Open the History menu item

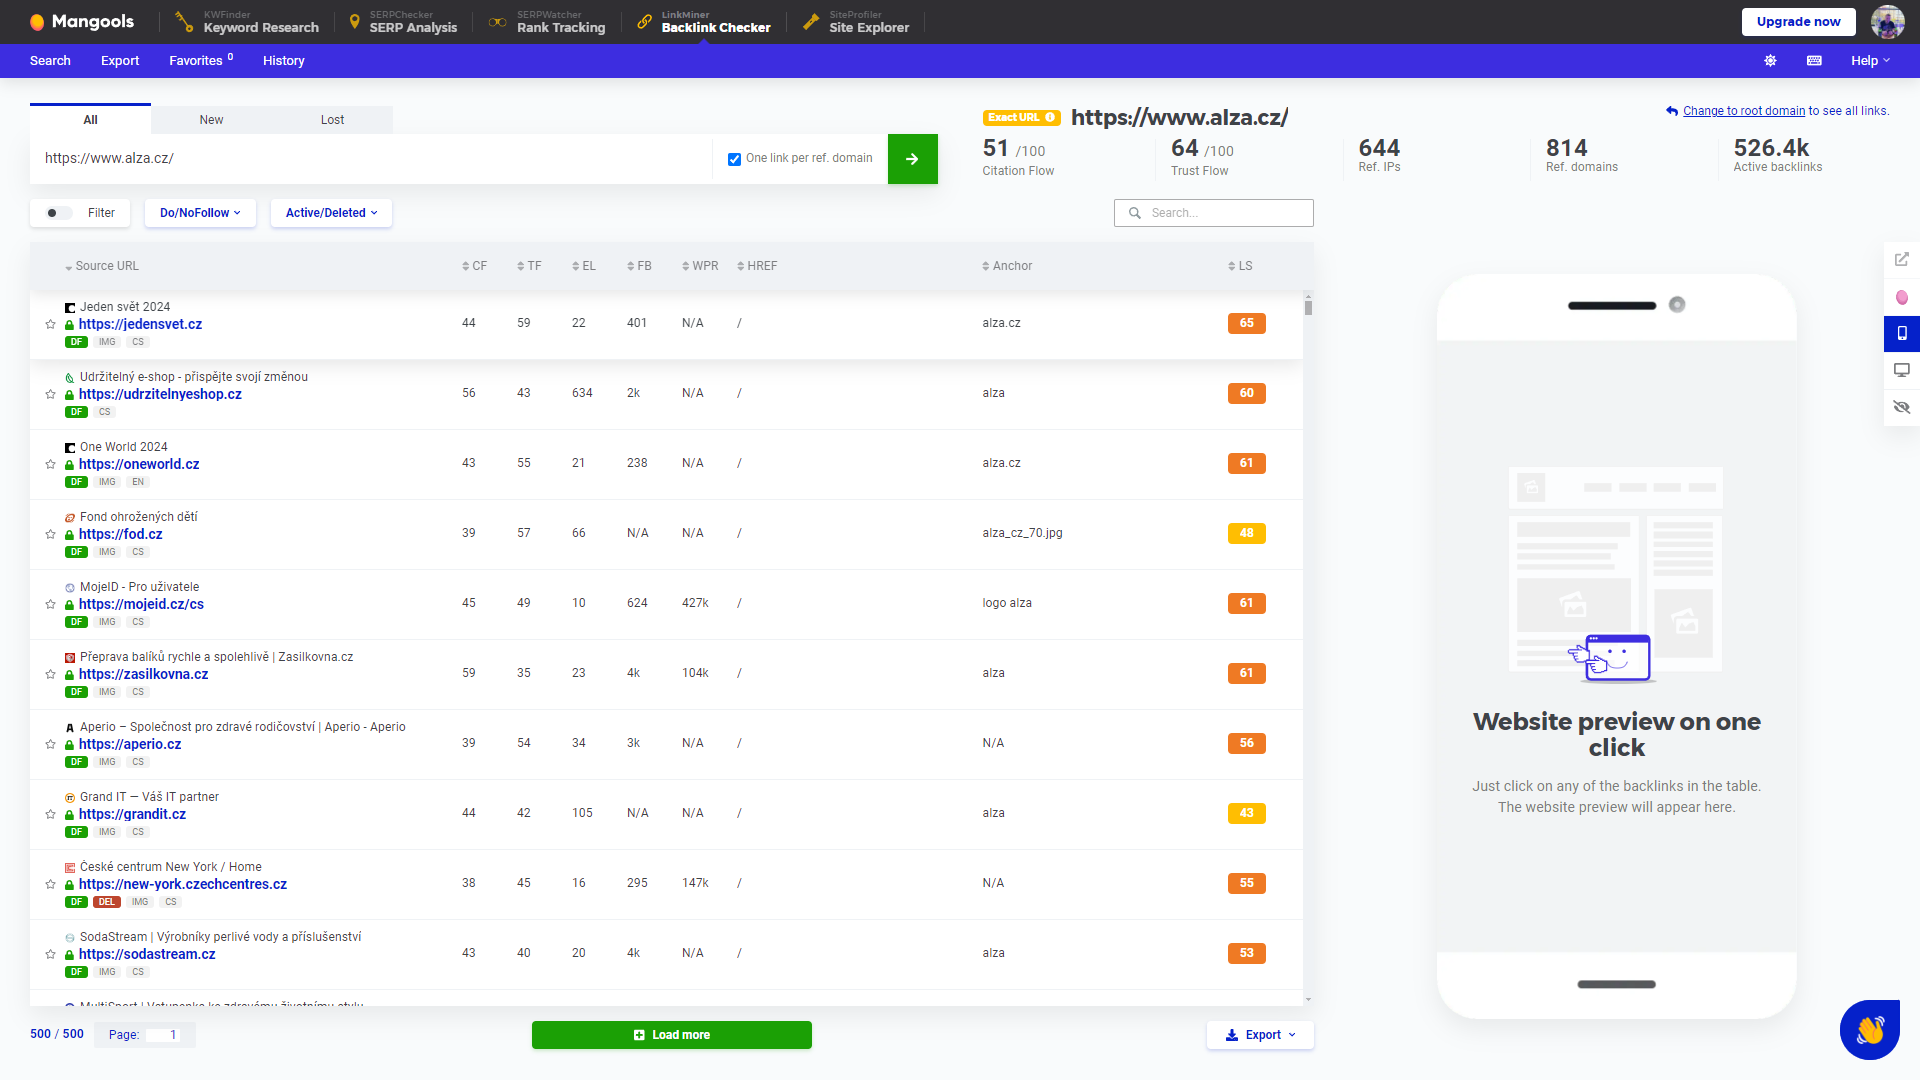(284, 61)
